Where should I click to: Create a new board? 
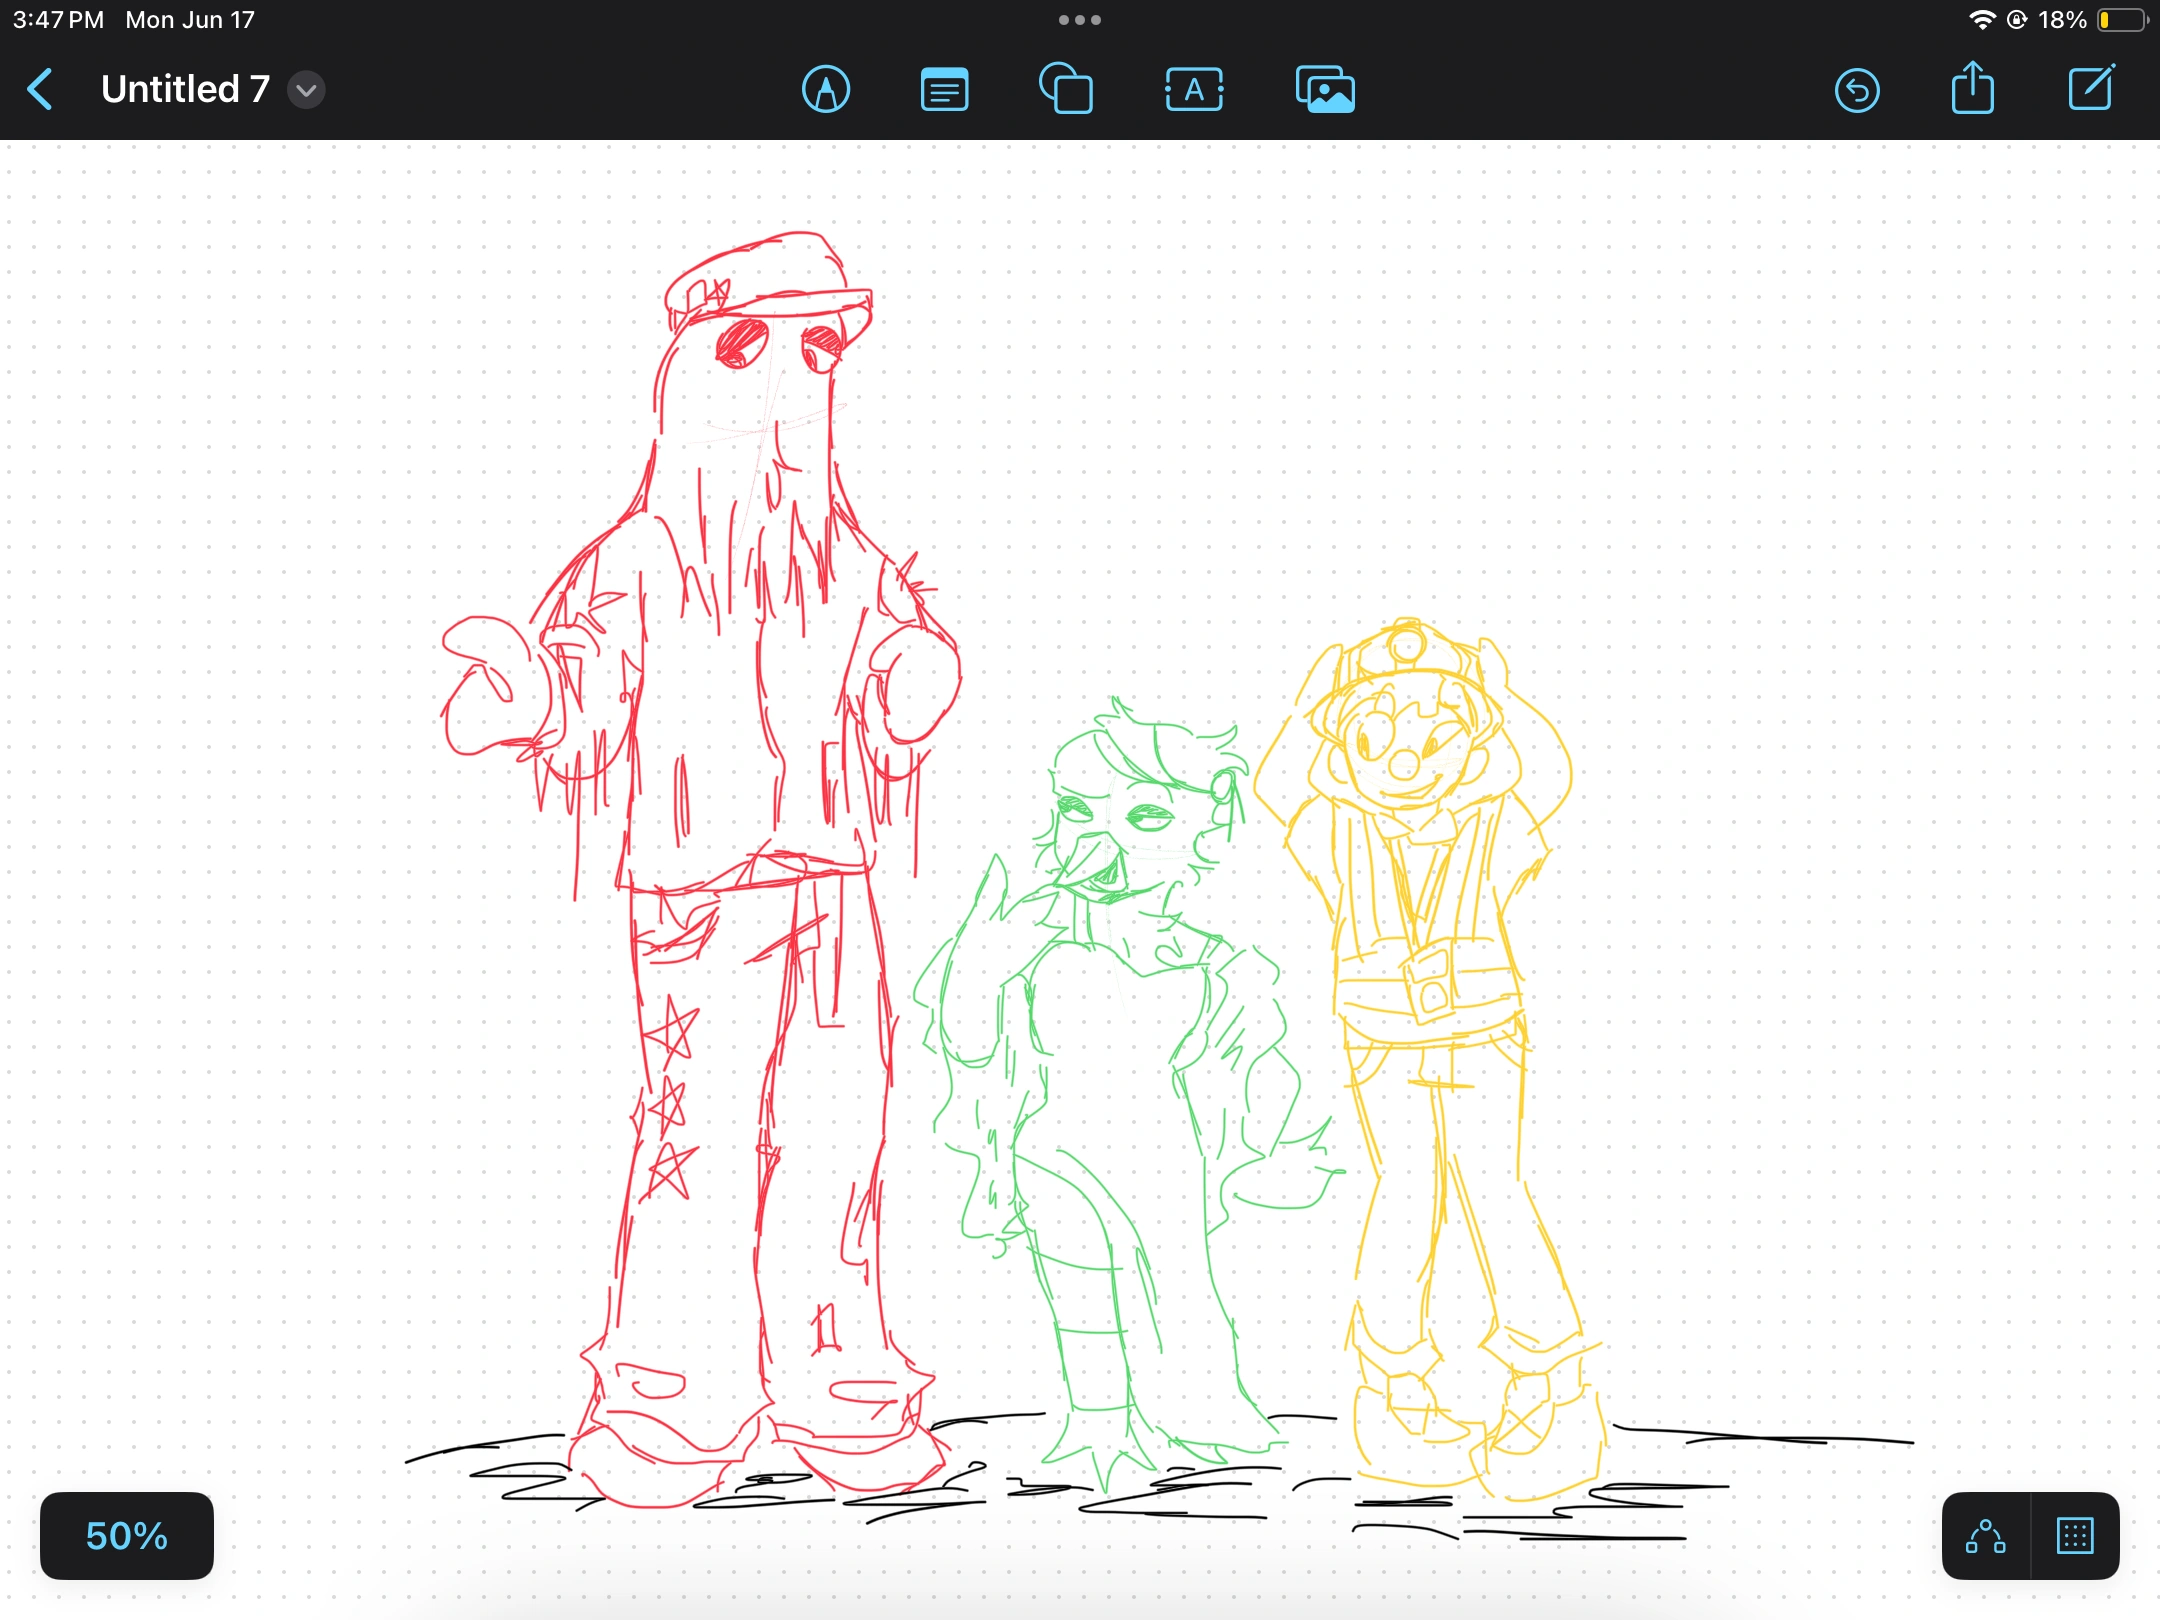pos(2091,90)
